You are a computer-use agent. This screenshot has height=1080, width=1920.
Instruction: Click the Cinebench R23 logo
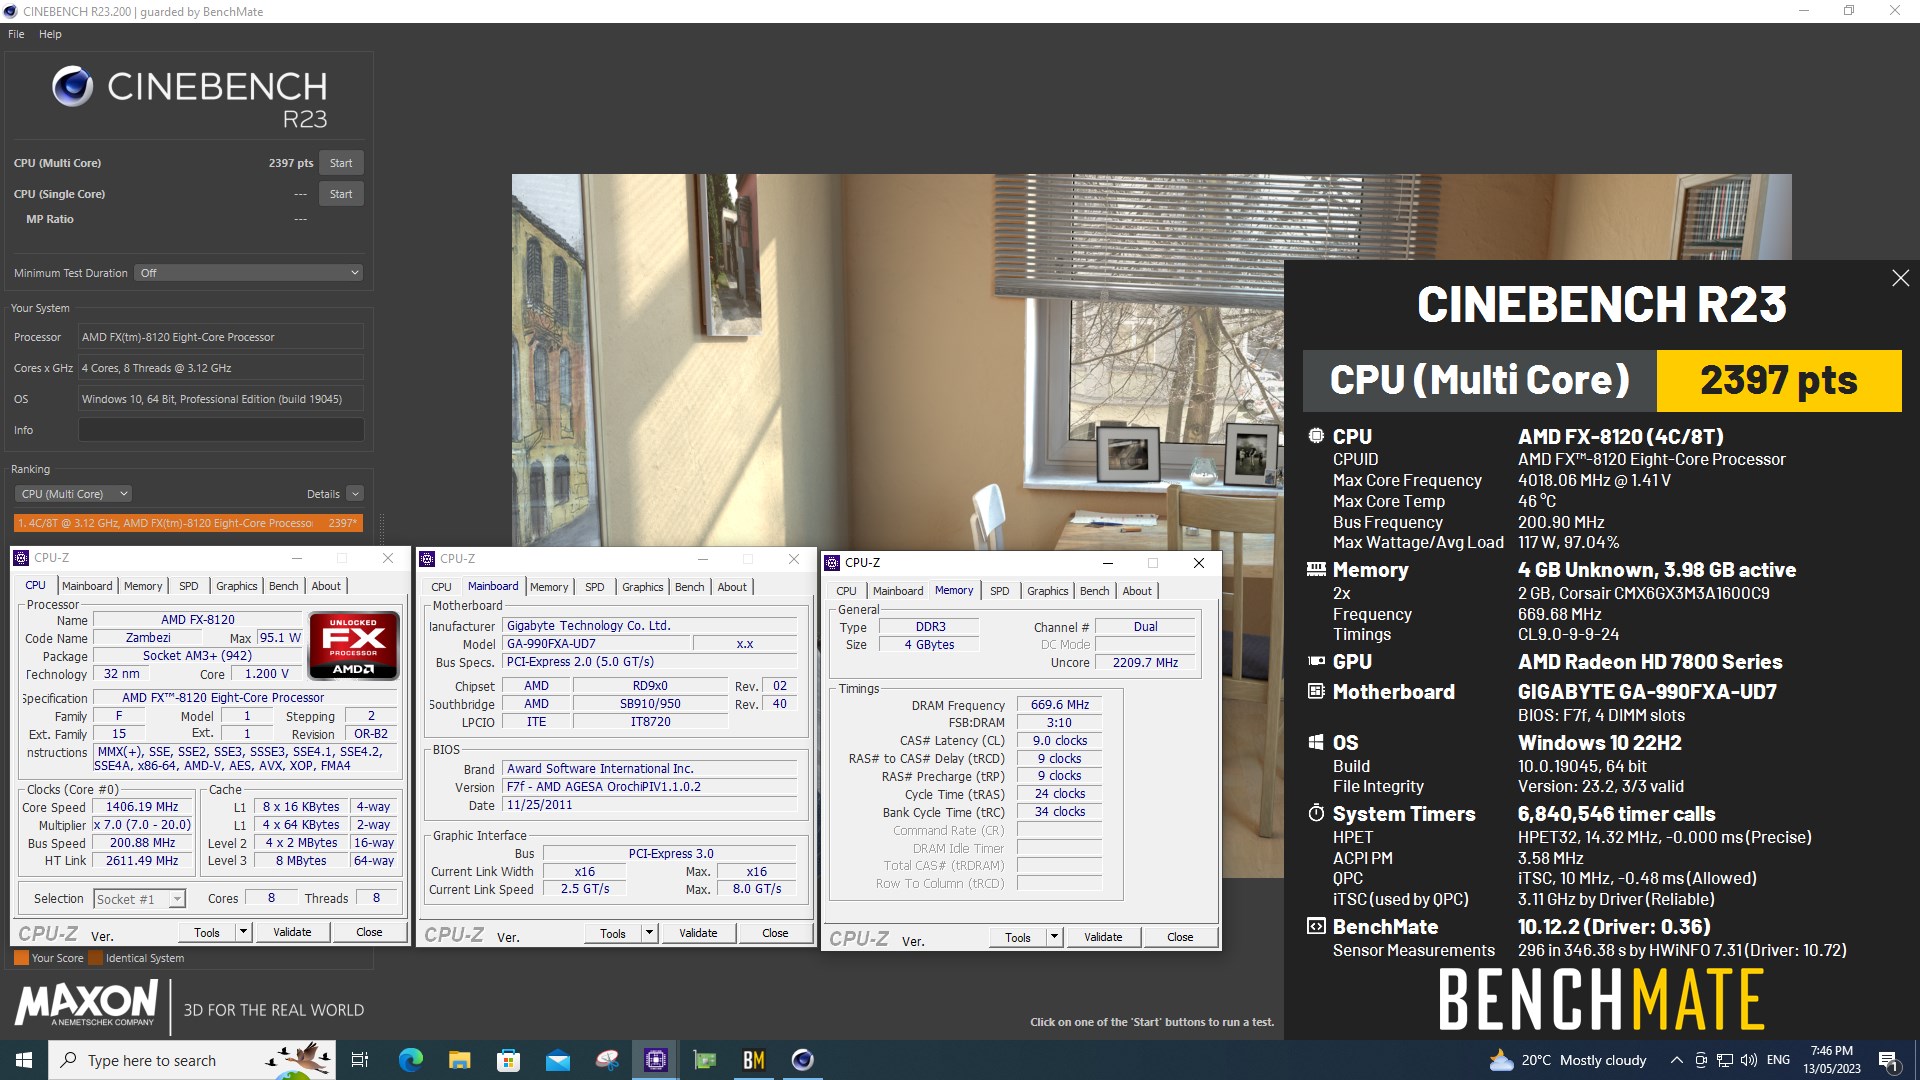coord(190,98)
